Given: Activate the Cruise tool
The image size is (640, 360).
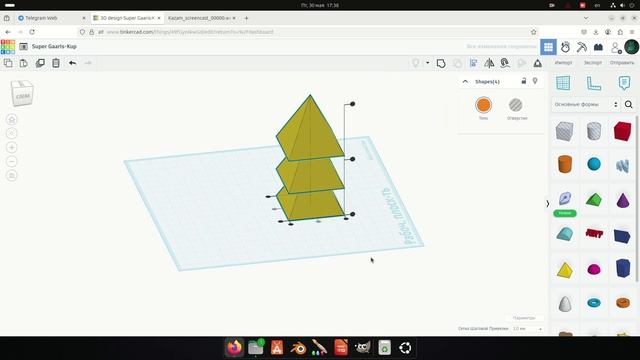Looking at the screenshot, I should tap(505, 63).
